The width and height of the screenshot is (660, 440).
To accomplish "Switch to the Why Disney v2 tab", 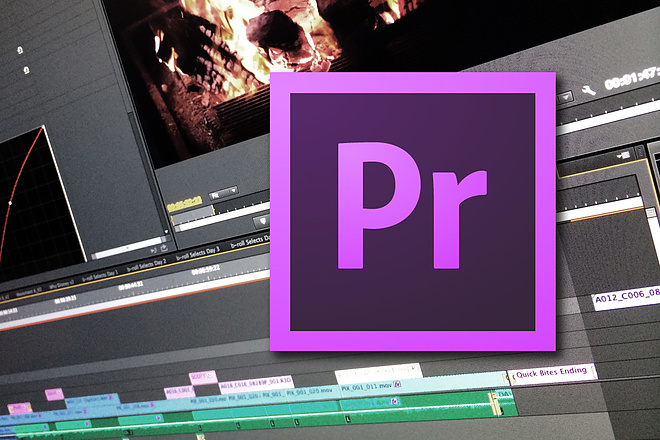I will pos(61,285).
